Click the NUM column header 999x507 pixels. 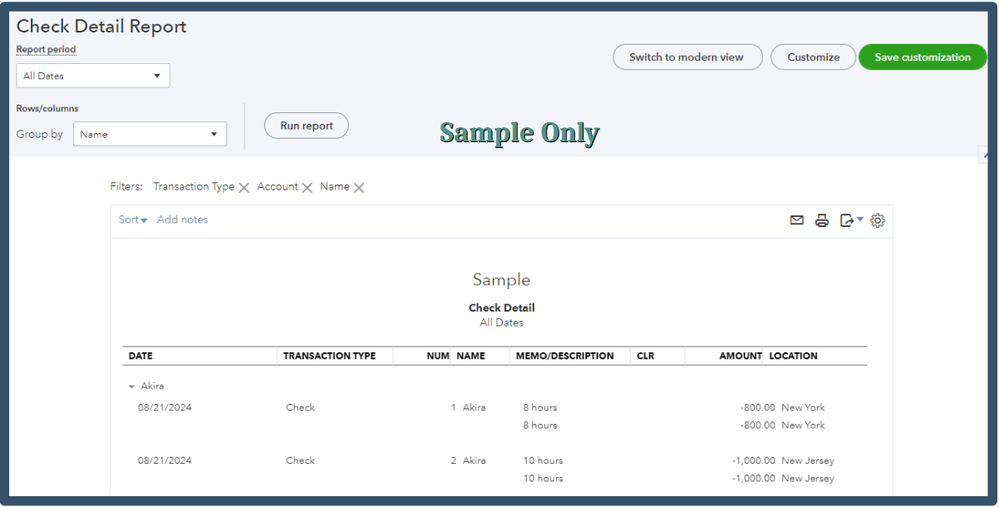(x=438, y=356)
